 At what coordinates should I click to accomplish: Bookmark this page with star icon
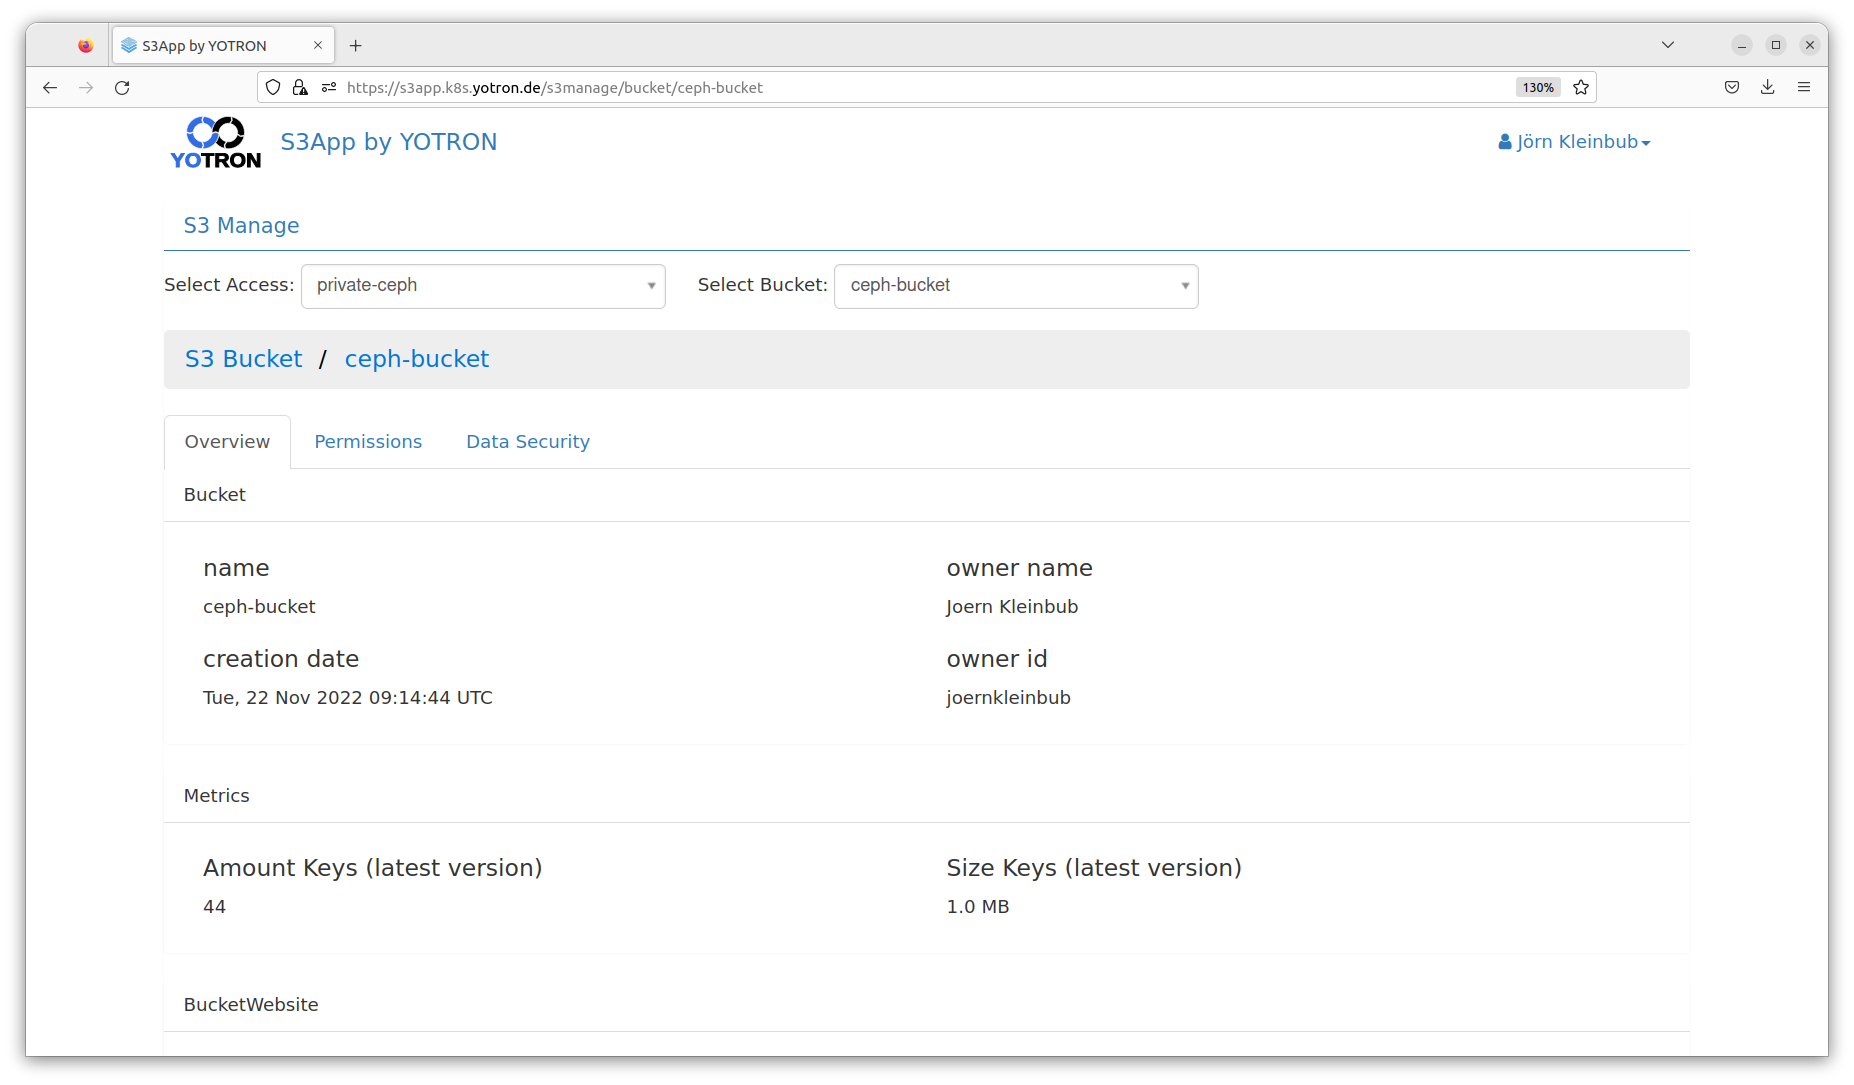coord(1581,88)
